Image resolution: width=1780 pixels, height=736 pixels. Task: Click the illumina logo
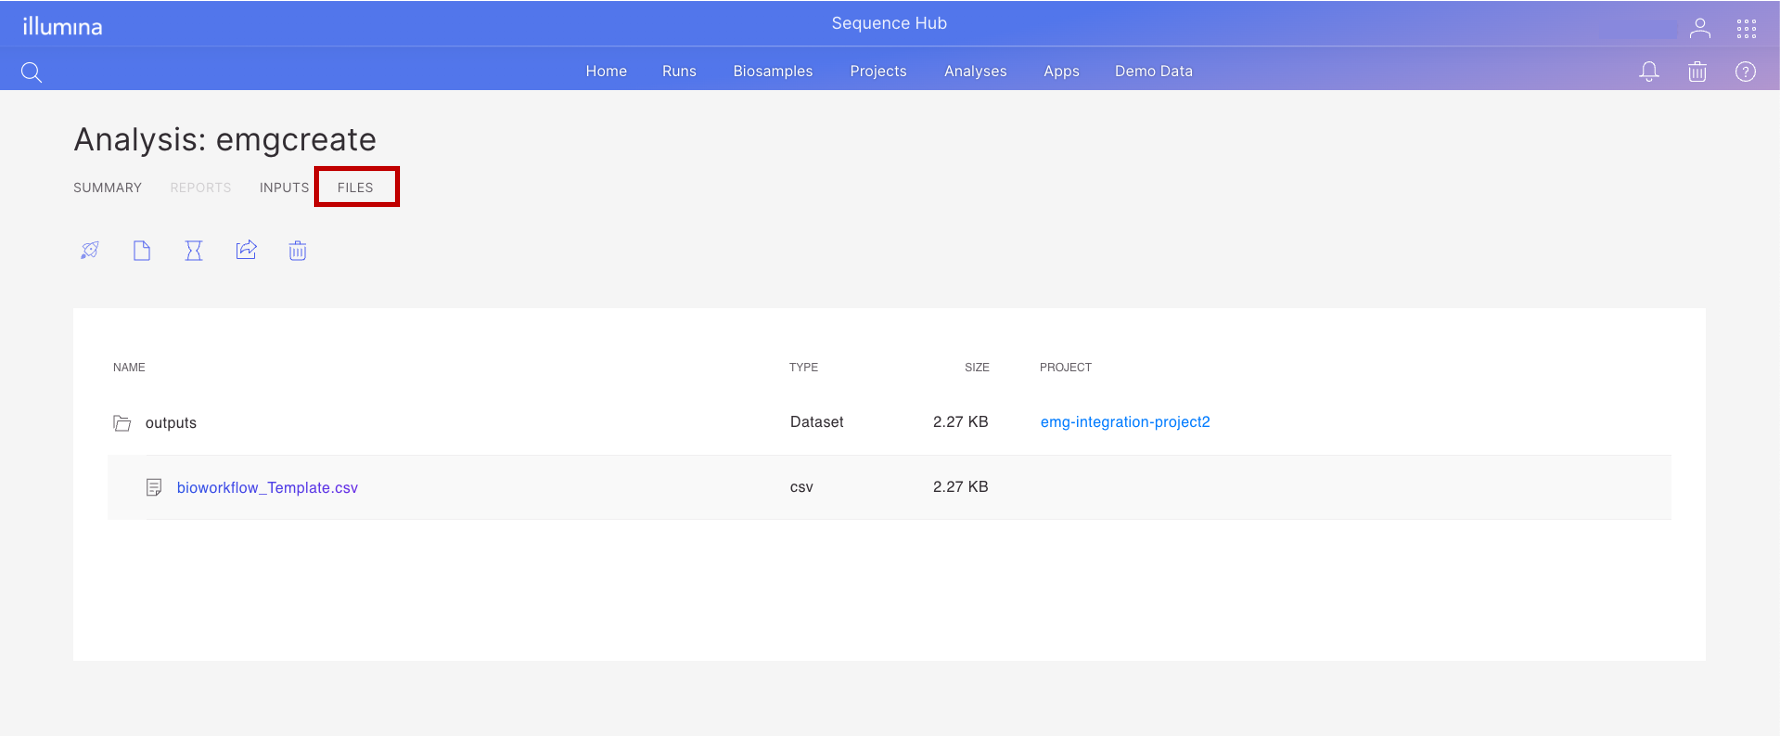click(x=63, y=26)
